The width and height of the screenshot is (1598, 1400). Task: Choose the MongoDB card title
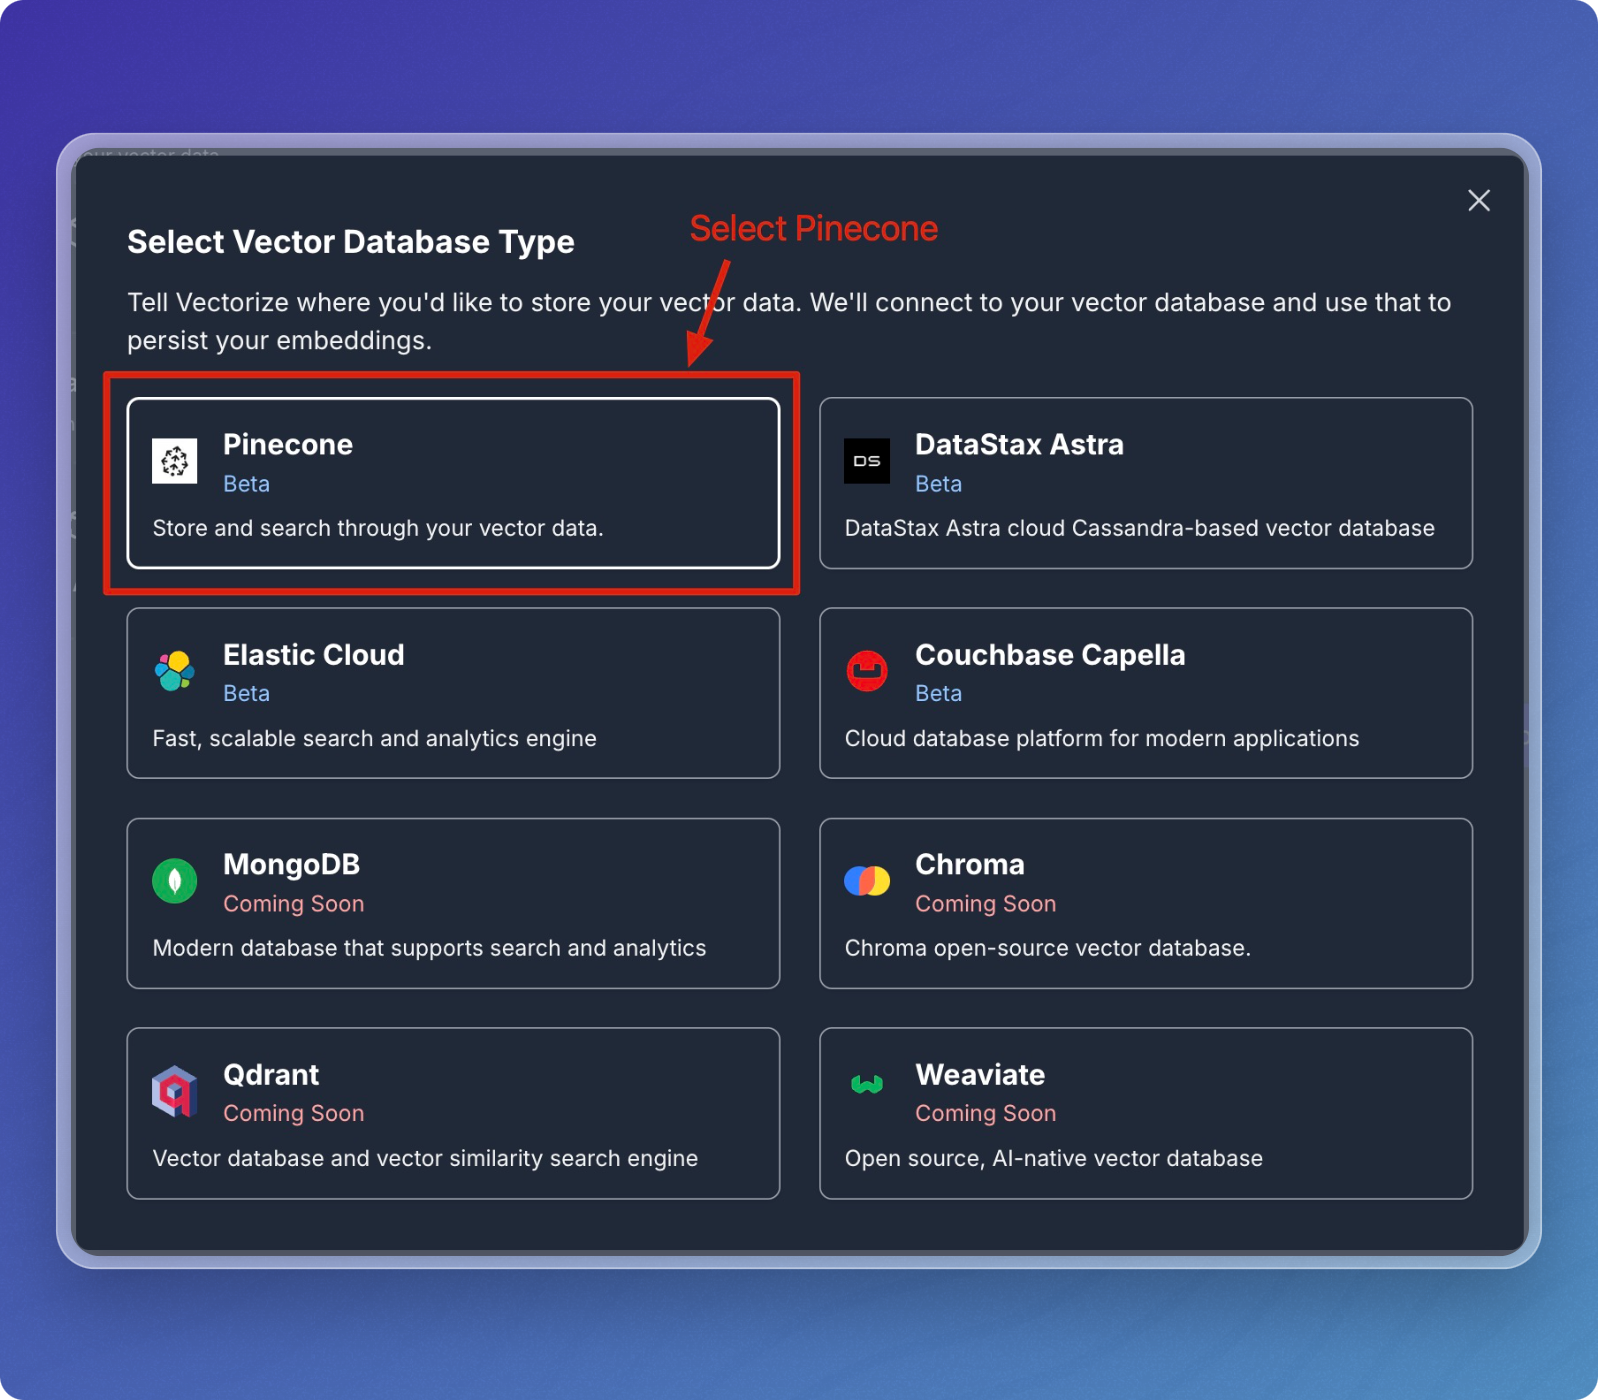point(291,864)
